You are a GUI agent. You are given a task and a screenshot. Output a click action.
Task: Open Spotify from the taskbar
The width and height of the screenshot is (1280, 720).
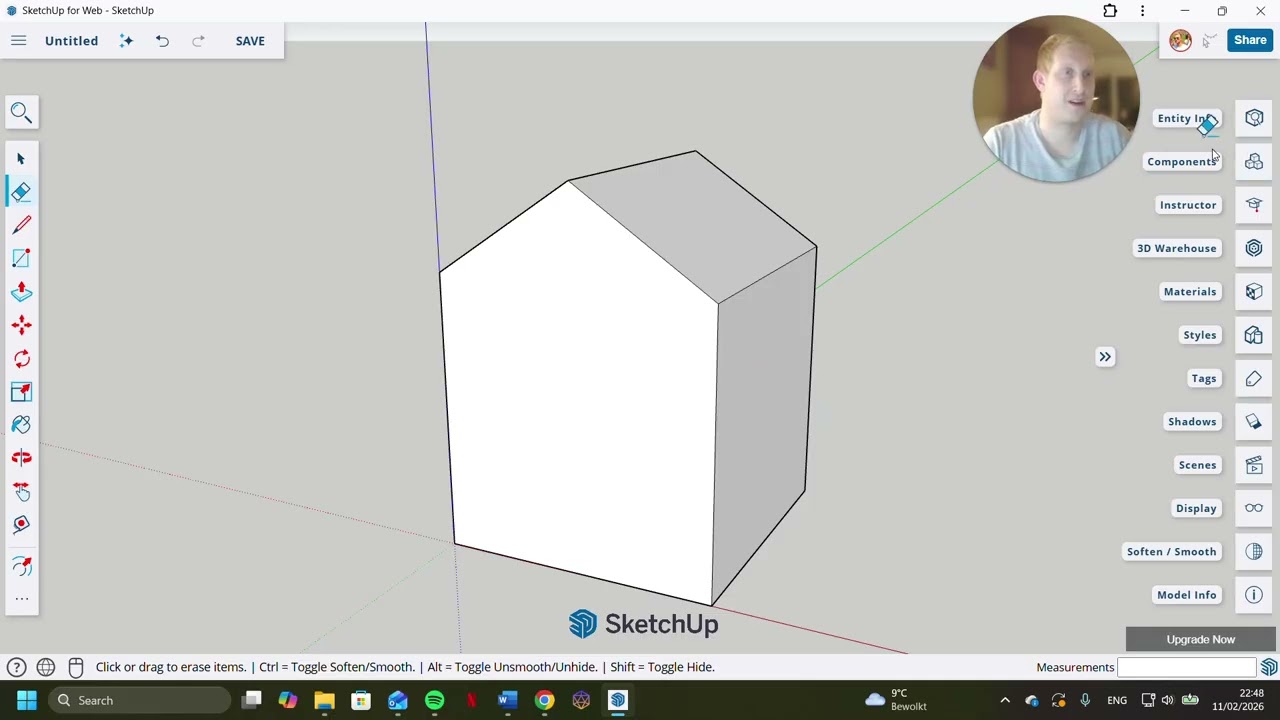(x=434, y=700)
